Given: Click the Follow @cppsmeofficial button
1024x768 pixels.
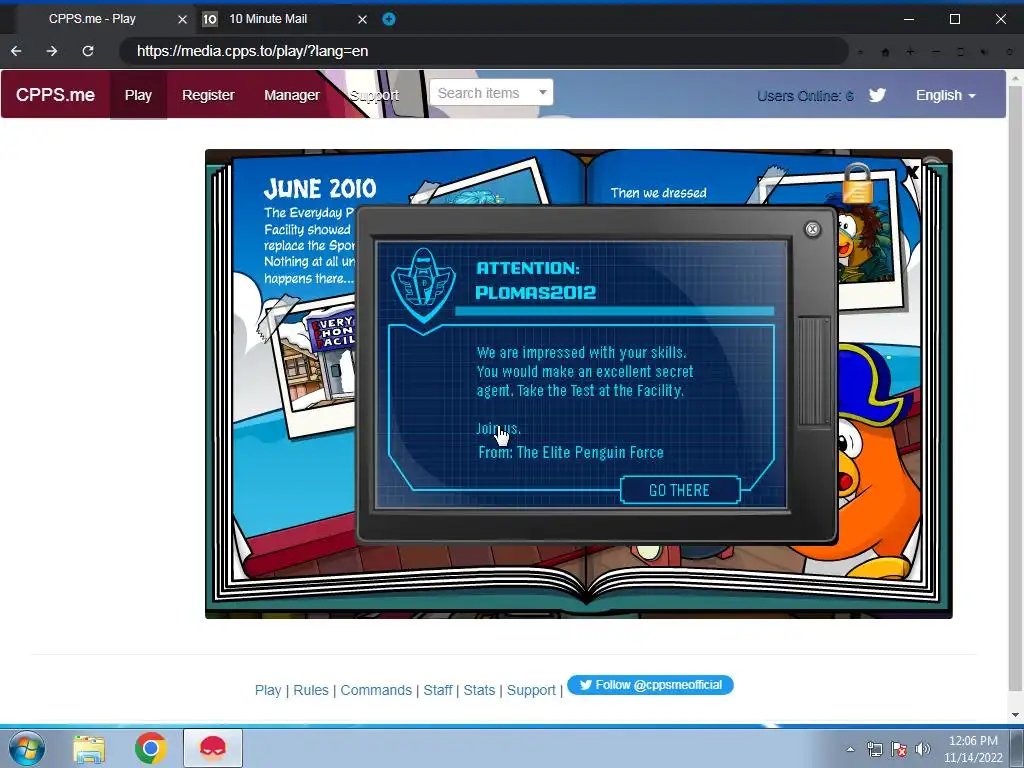Looking at the screenshot, I should coord(650,685).
